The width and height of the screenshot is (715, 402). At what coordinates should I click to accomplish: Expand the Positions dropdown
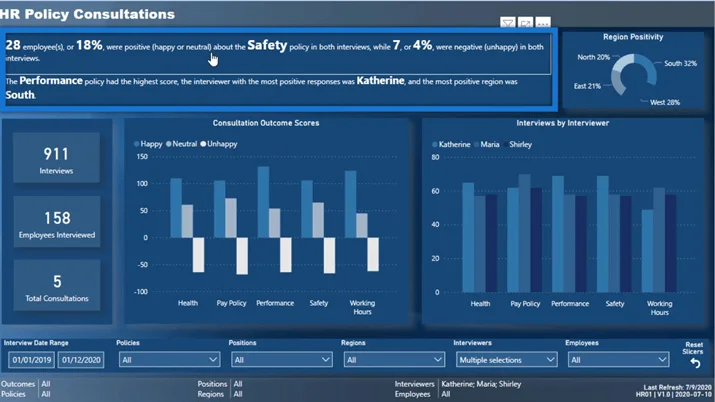[281, 360]
